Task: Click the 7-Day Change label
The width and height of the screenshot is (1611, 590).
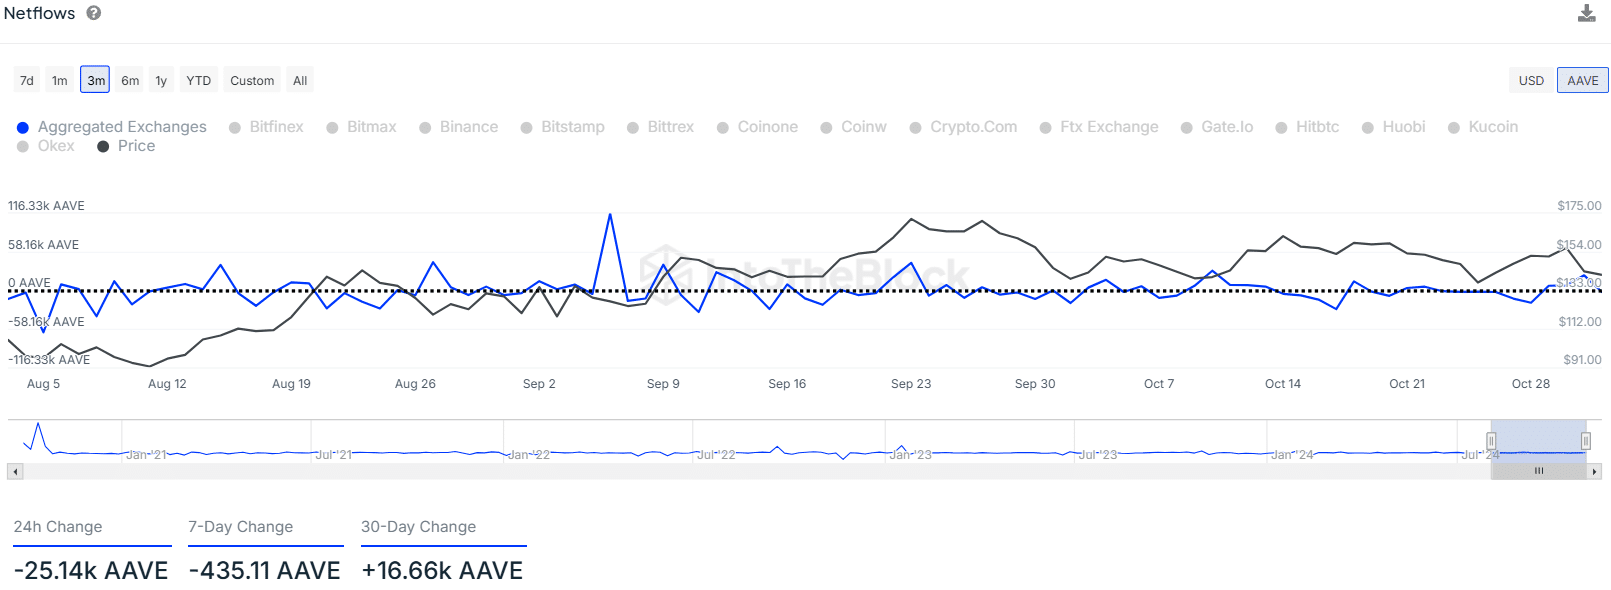Action: 241,527
